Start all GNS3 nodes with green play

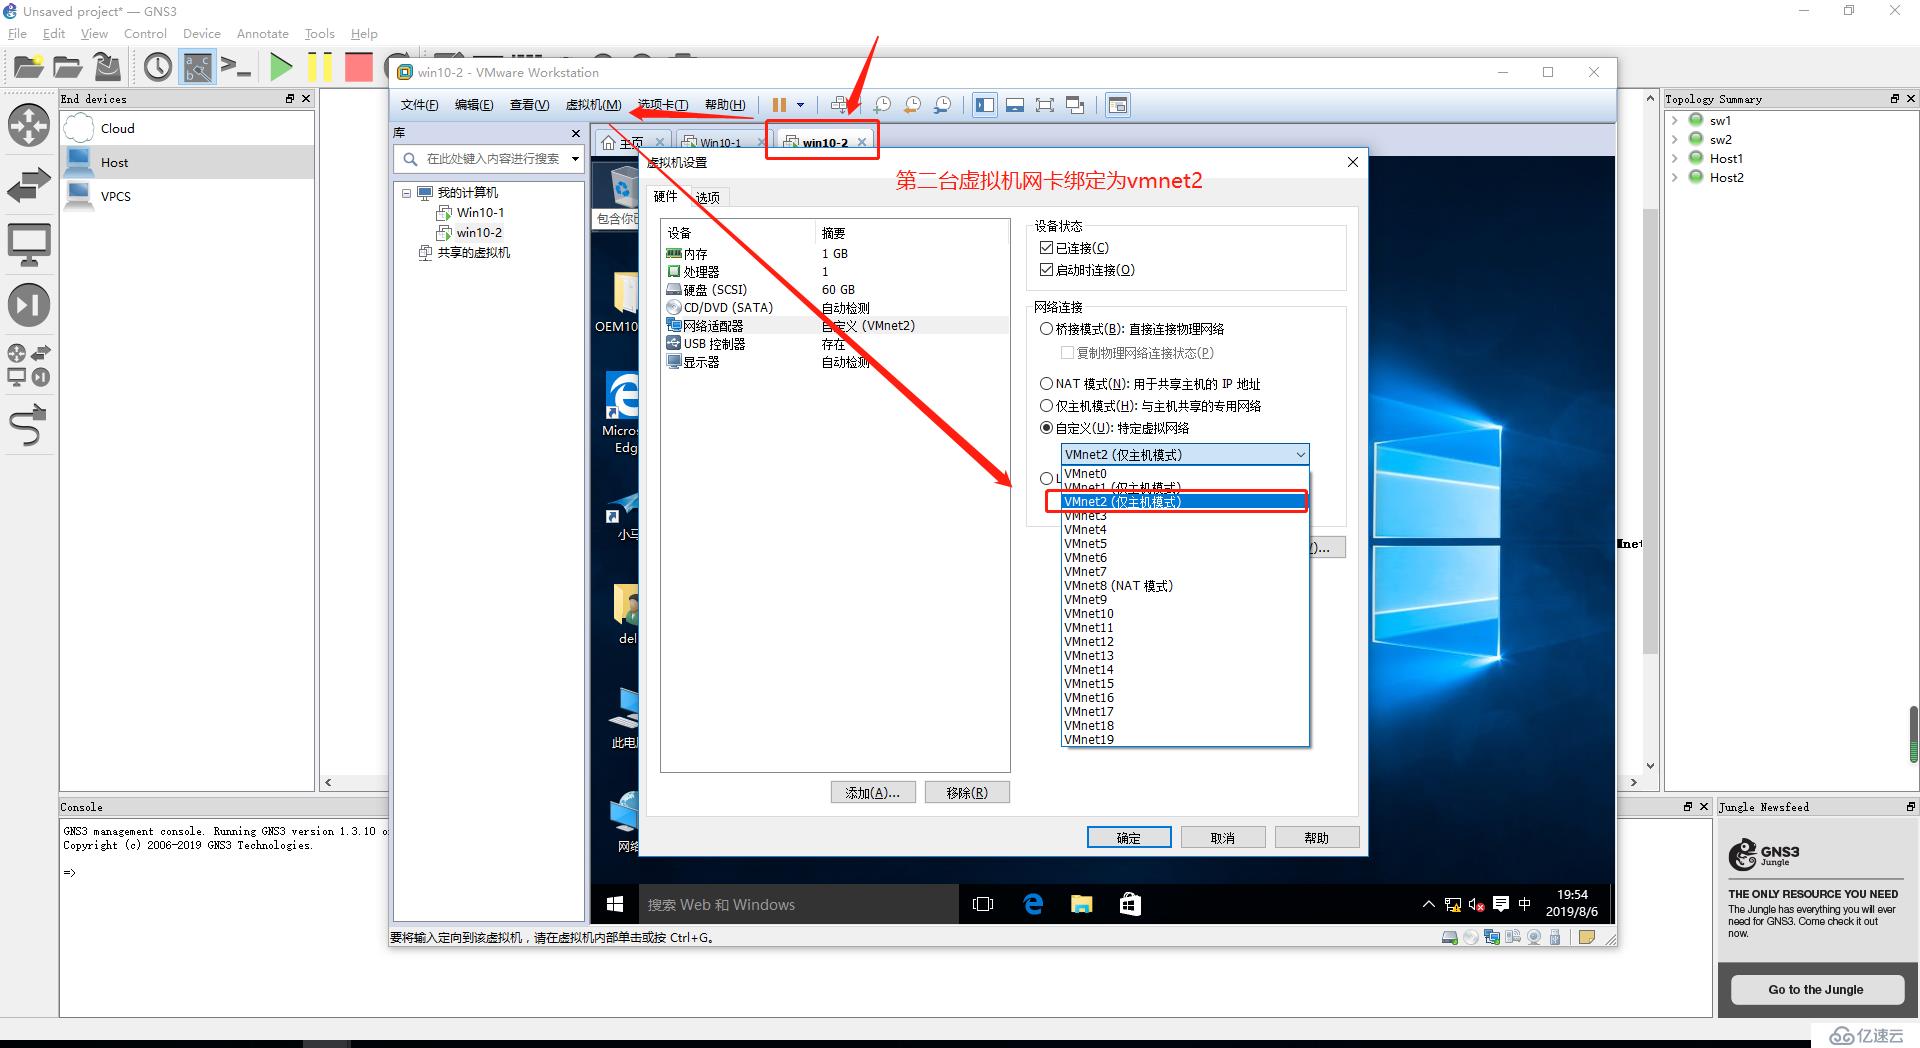tap(281, 67)
